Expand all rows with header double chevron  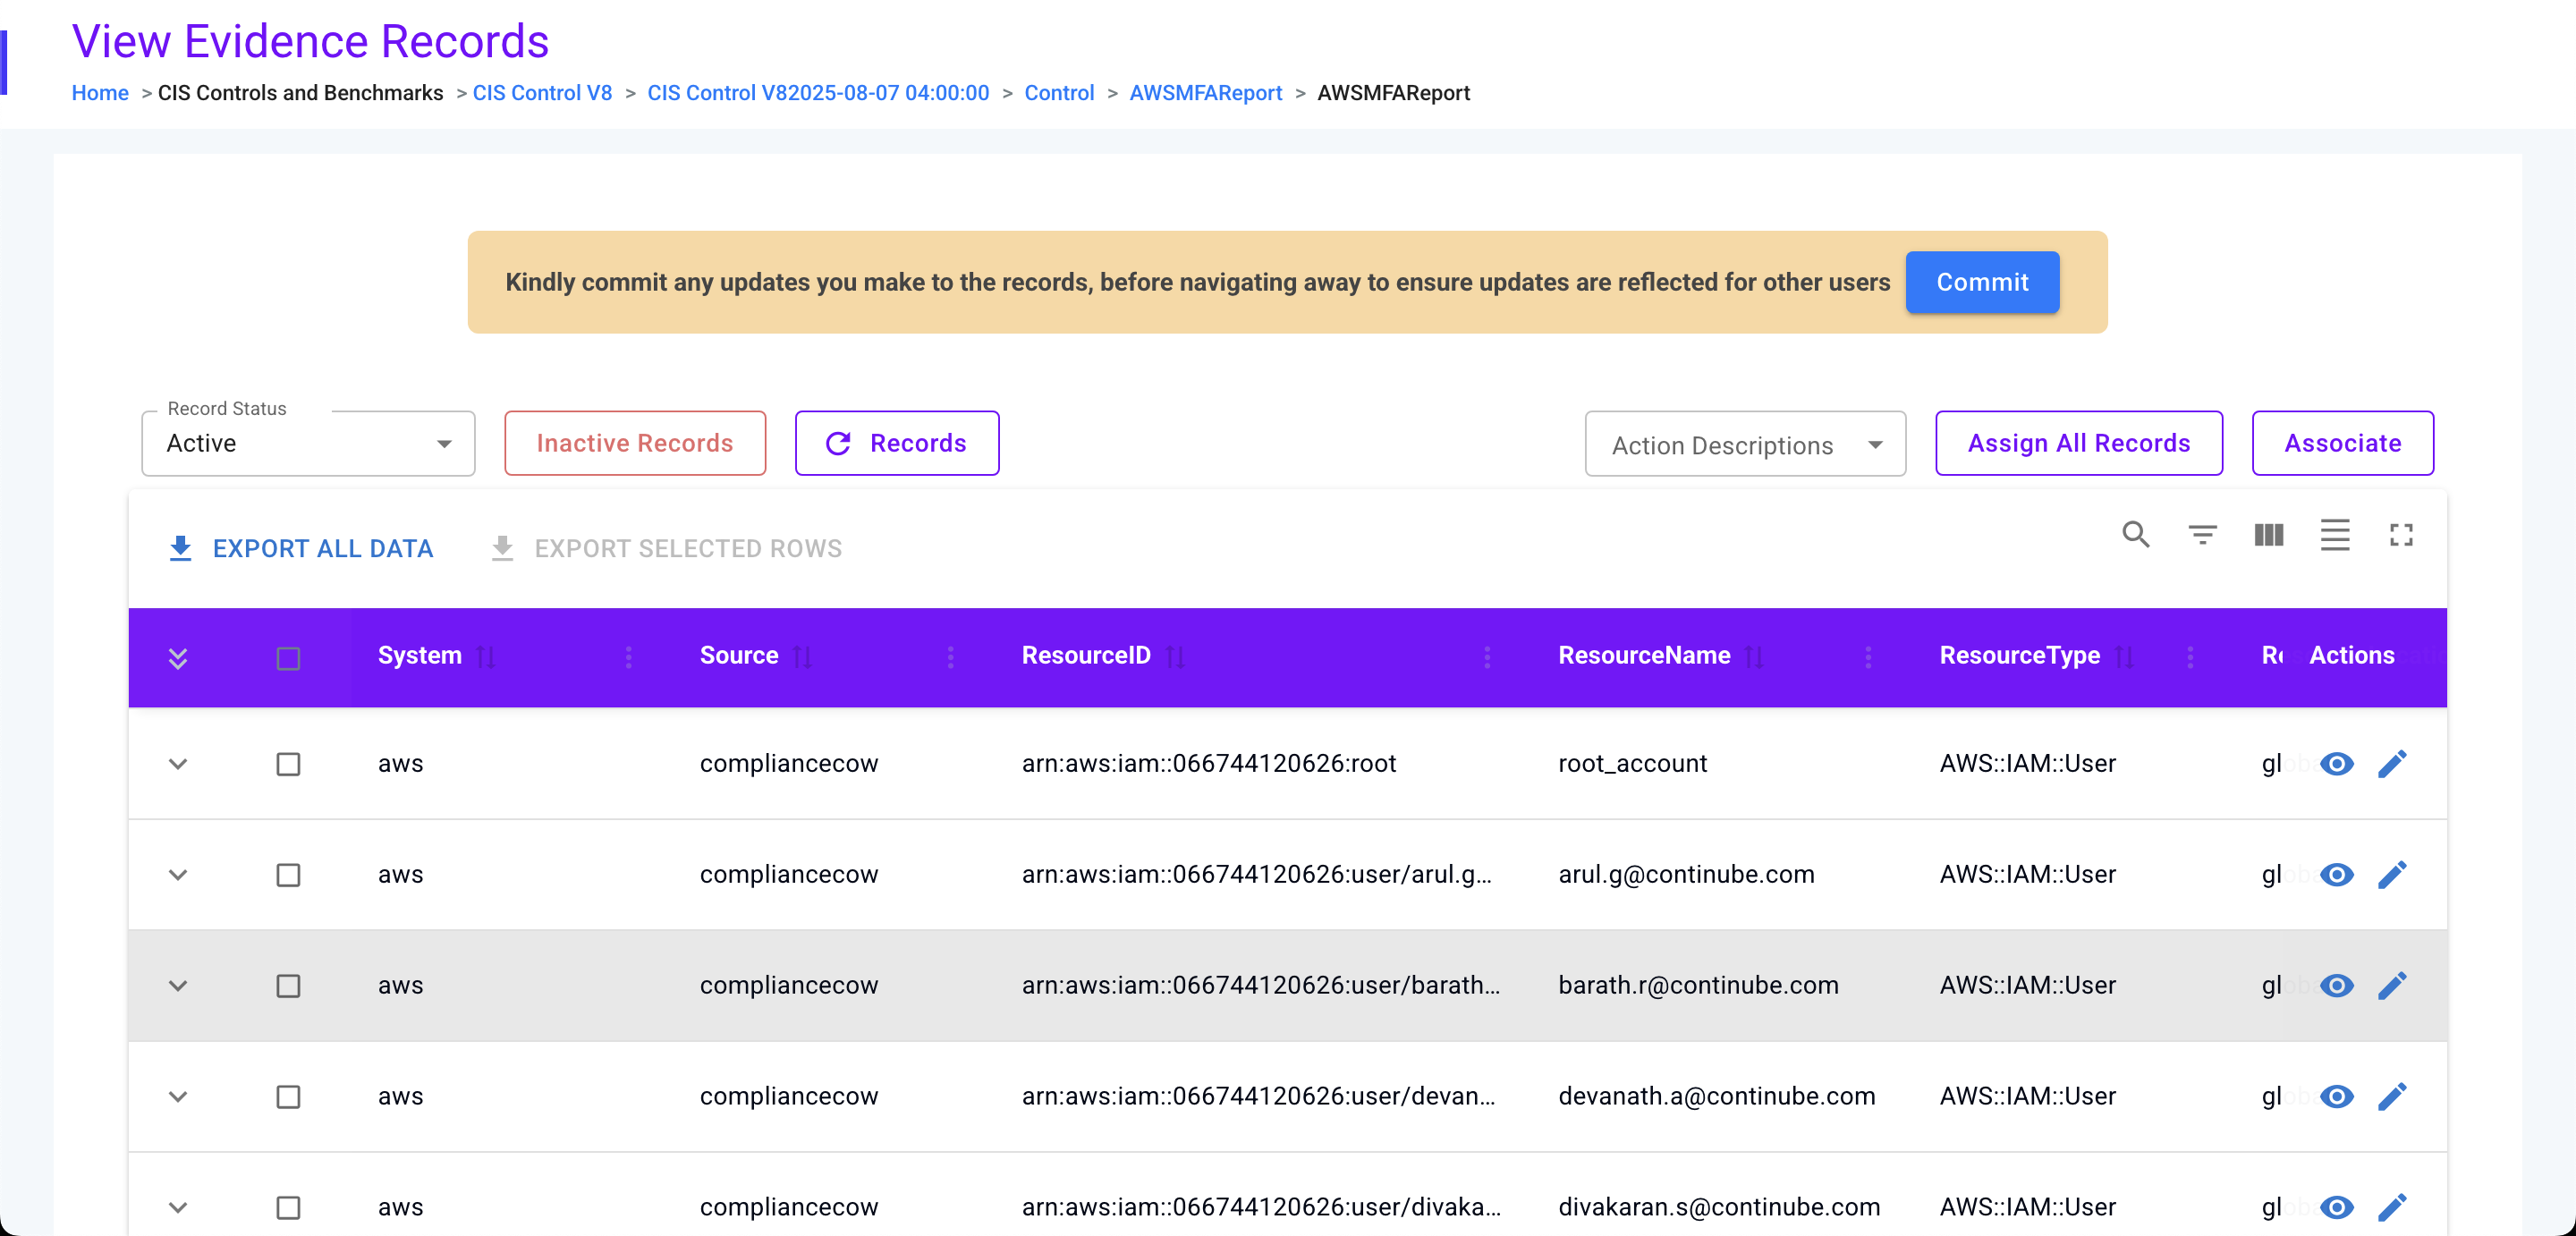pyautogui.click(x=178, y=658)
